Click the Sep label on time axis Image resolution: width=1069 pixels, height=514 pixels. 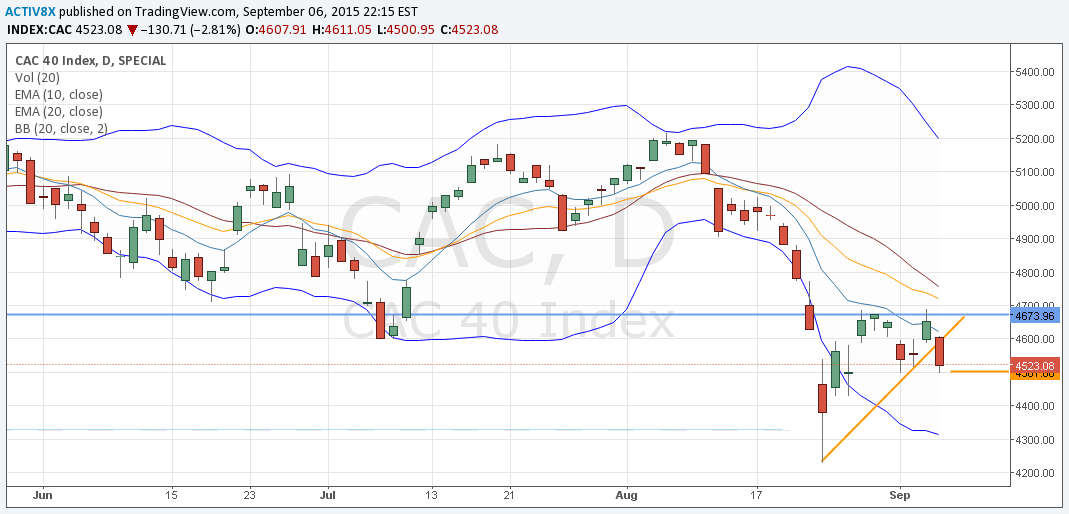(900, 496)
